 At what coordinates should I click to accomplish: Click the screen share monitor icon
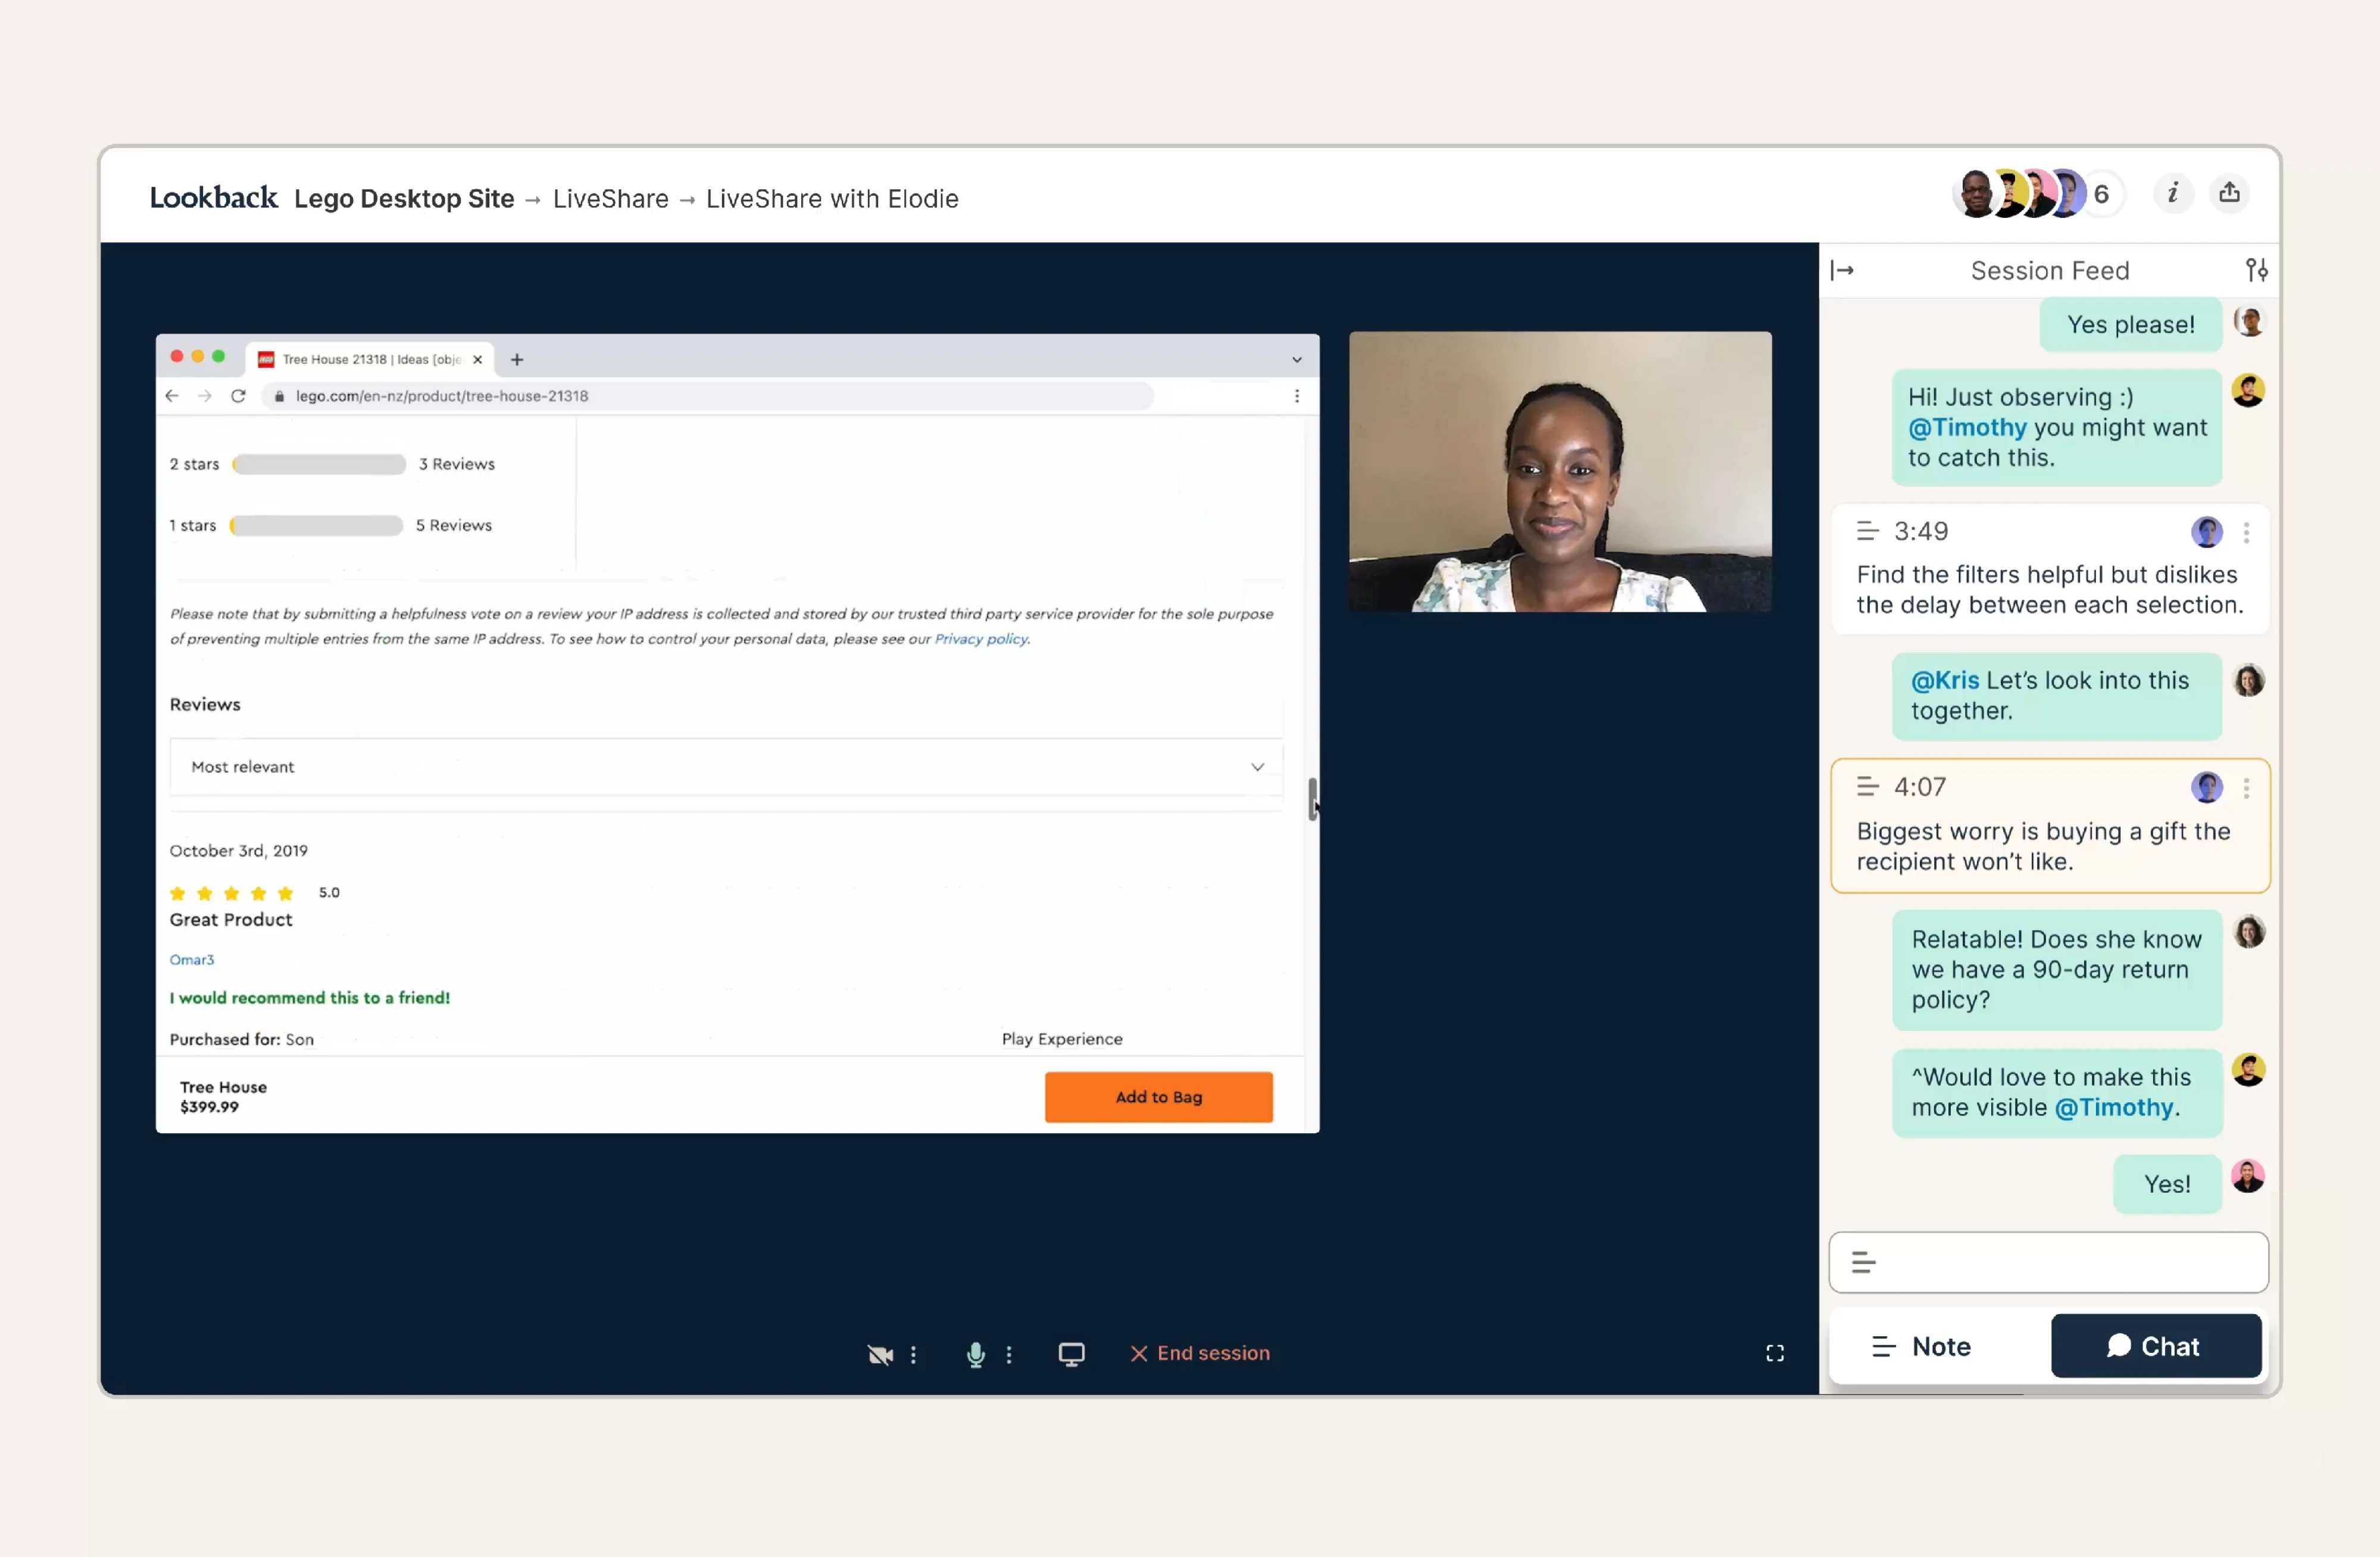(1071, 1353)
